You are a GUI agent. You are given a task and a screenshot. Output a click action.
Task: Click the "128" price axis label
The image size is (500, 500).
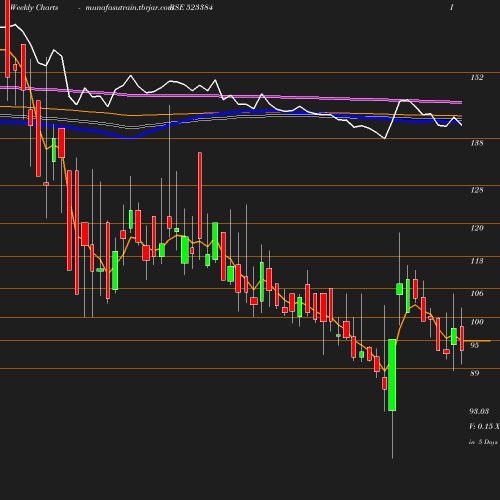pyautogui.click(x=477, y=190)
